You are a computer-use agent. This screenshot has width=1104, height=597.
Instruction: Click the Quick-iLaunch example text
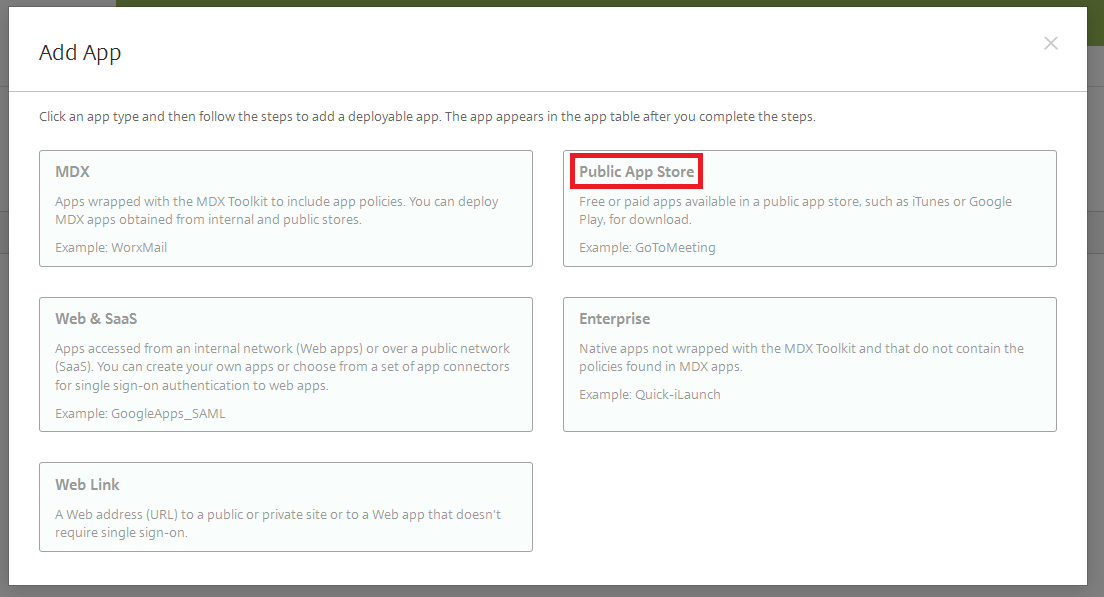click(x=650, y=394)
